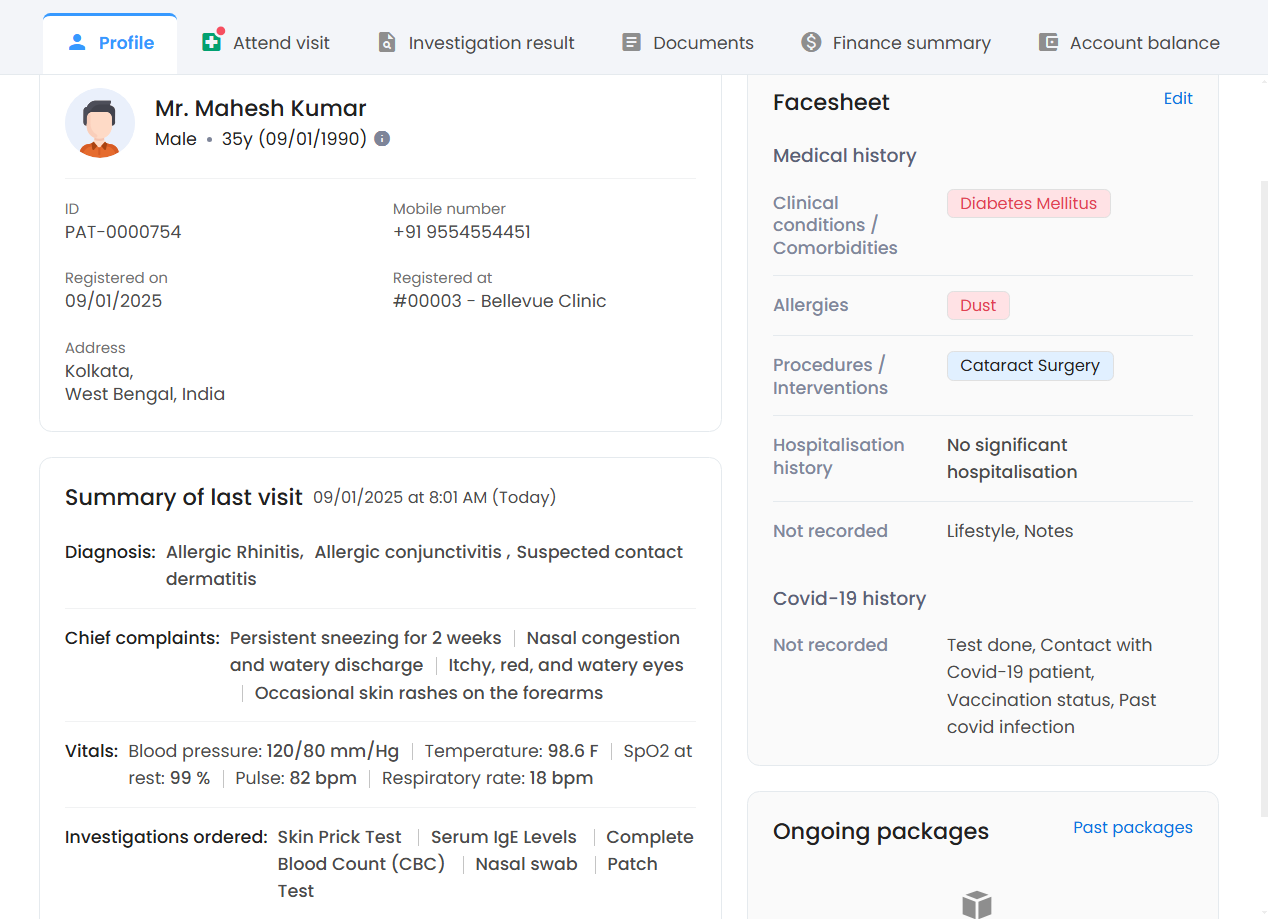The width and height of the screenshot is (1268, 919).
Task: Edit the Facesheet details
Action: pyautogui.click(x=1178, y=98)
